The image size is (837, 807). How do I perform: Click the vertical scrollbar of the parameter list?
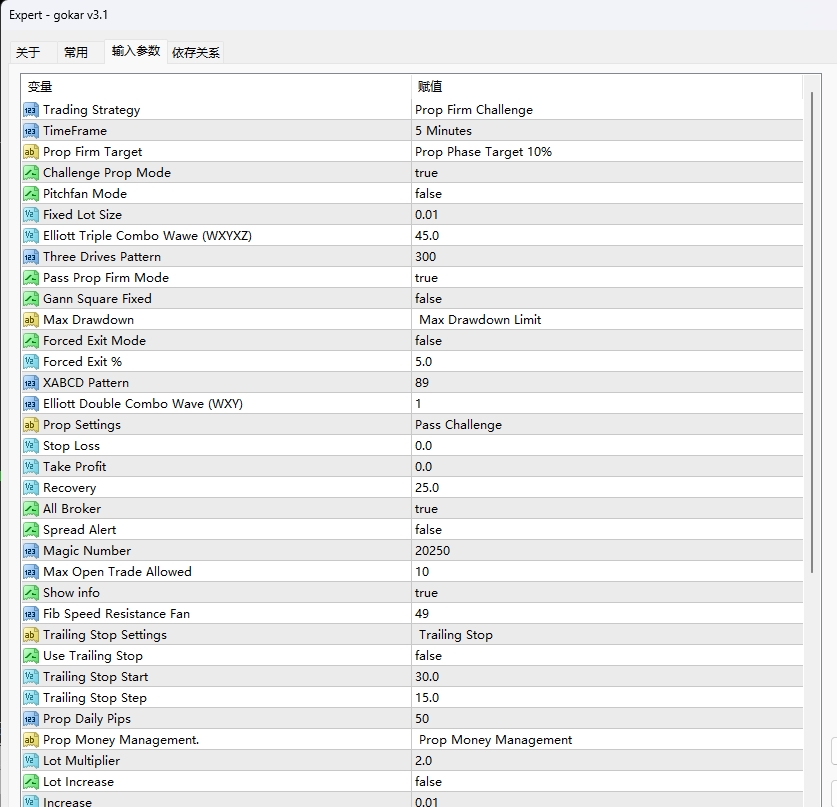click(812, 331)
